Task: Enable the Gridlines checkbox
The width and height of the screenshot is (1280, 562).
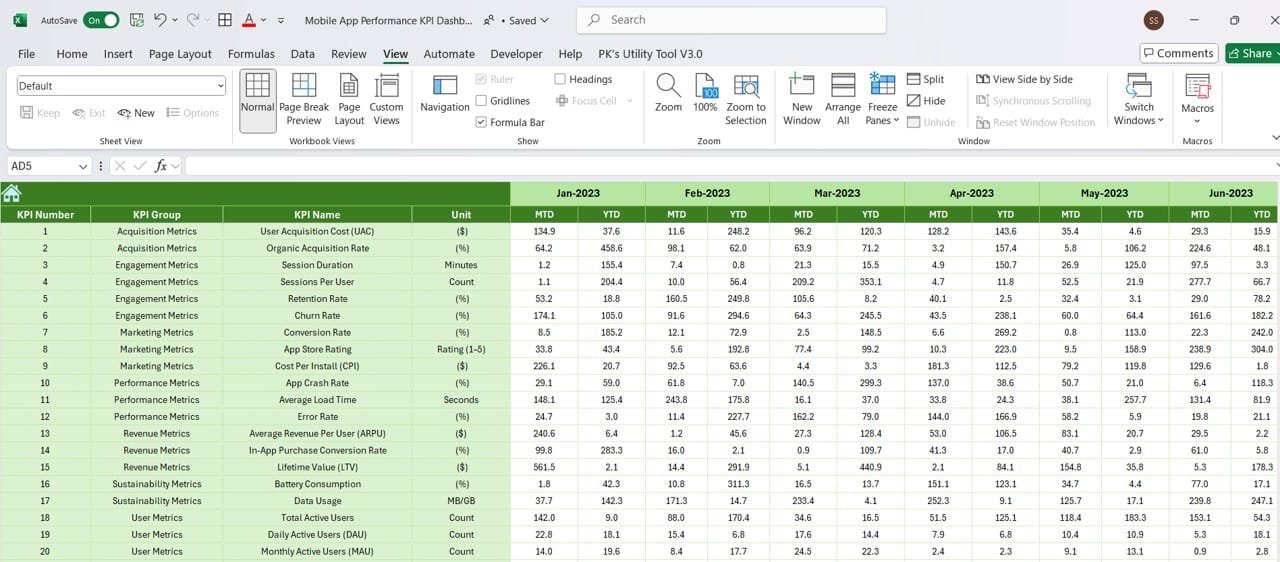Action: point(482,101)
